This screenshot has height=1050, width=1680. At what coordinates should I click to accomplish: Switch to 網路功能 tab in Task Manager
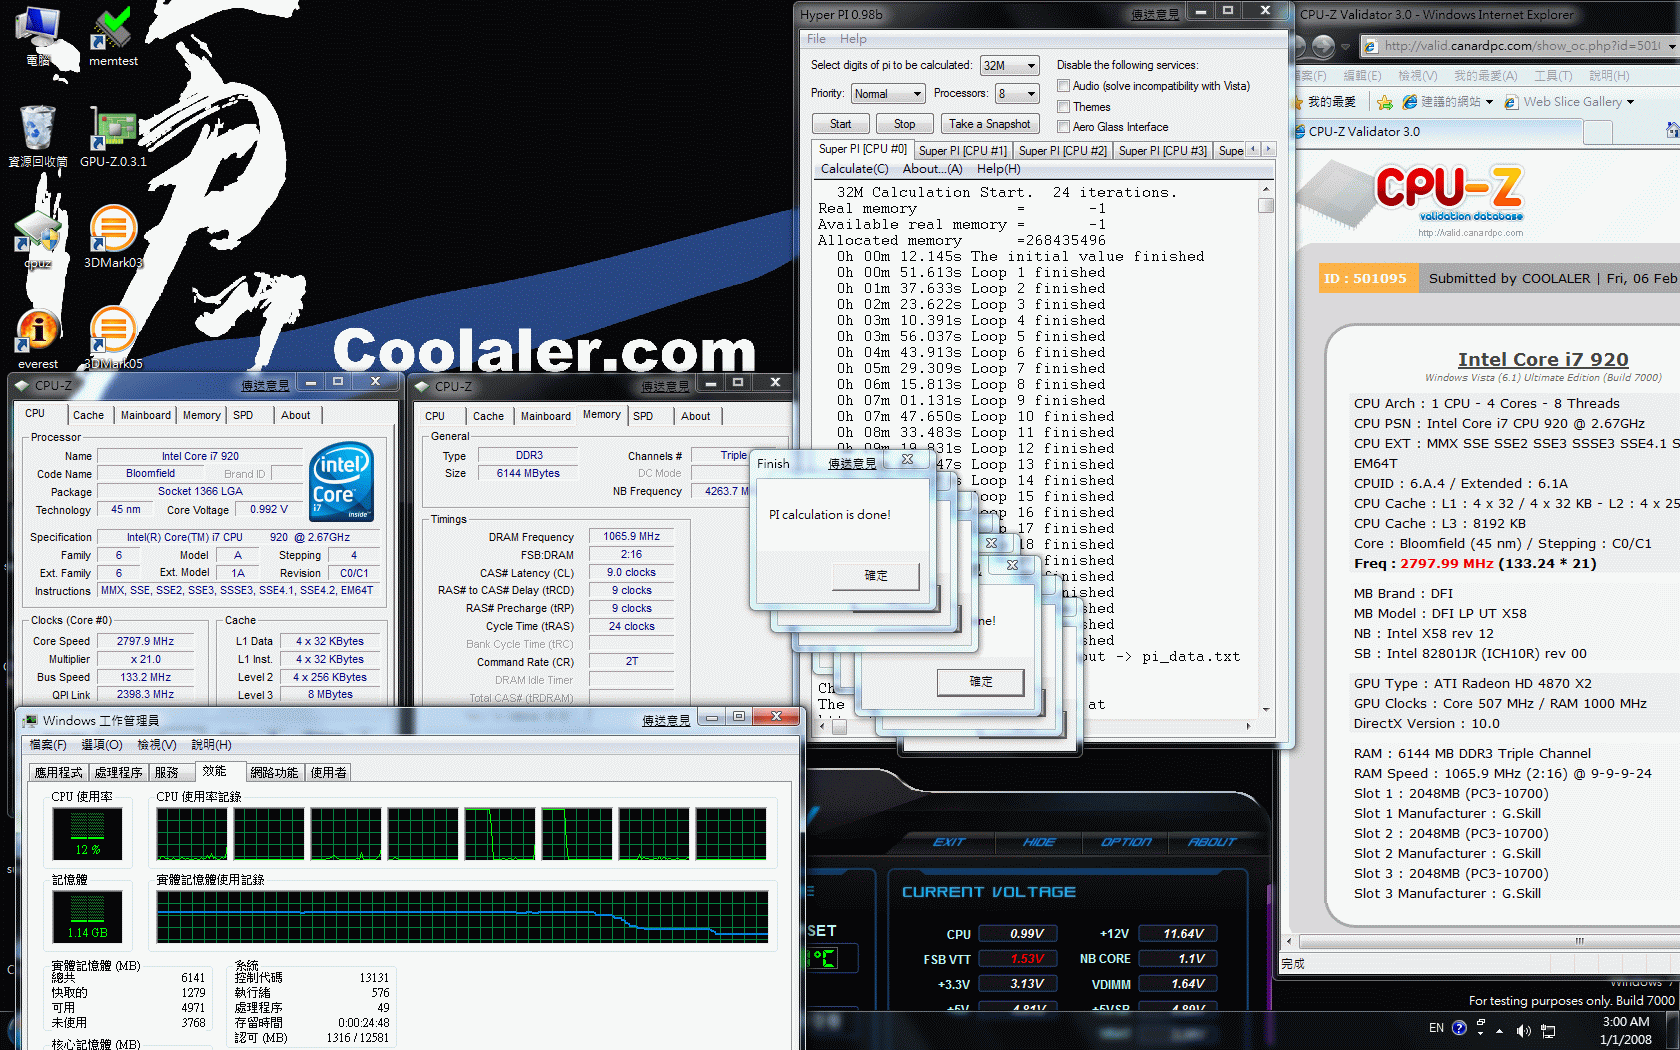(274, 772)
